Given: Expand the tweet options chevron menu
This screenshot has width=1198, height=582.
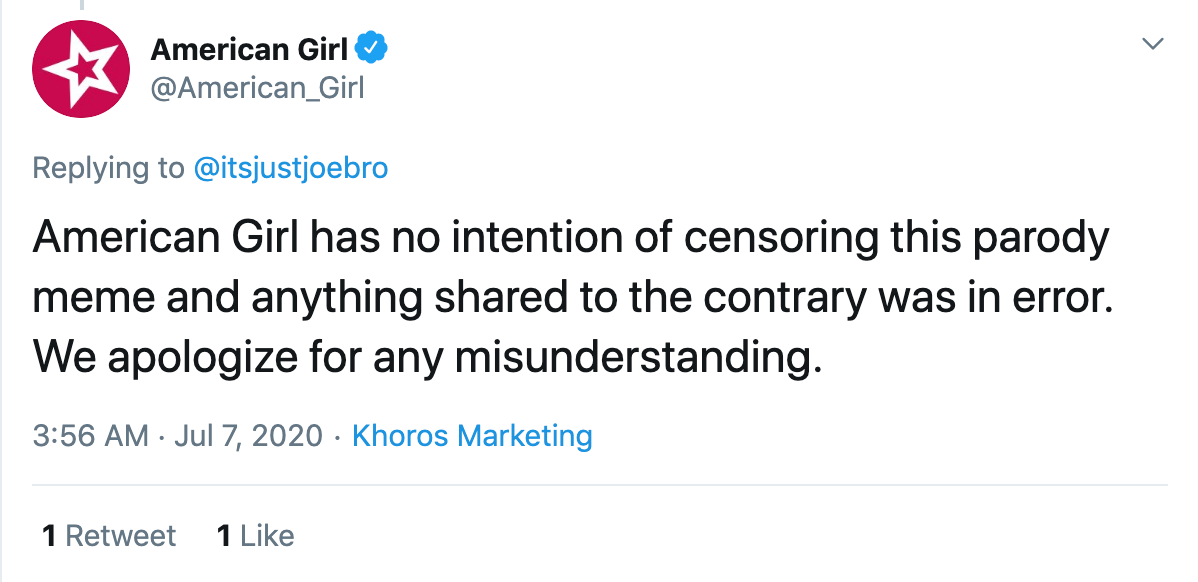Looking at the screenshot, I should pos(1153,44).
